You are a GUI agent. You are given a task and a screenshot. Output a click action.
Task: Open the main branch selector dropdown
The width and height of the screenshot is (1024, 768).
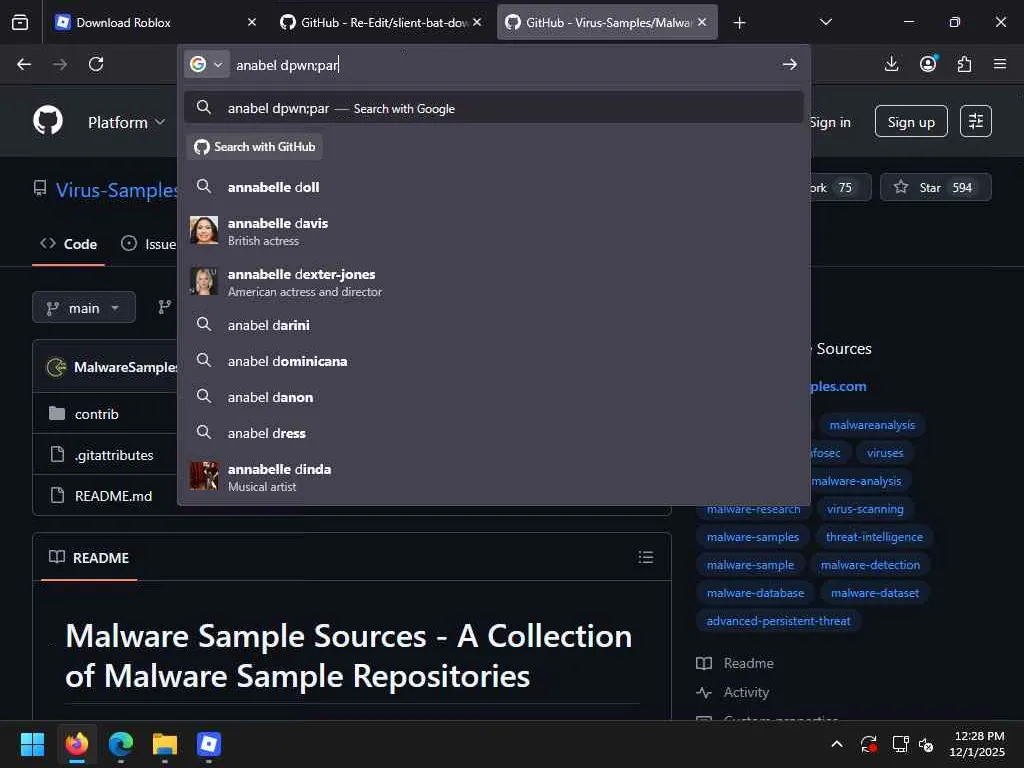tap(84, 308)
